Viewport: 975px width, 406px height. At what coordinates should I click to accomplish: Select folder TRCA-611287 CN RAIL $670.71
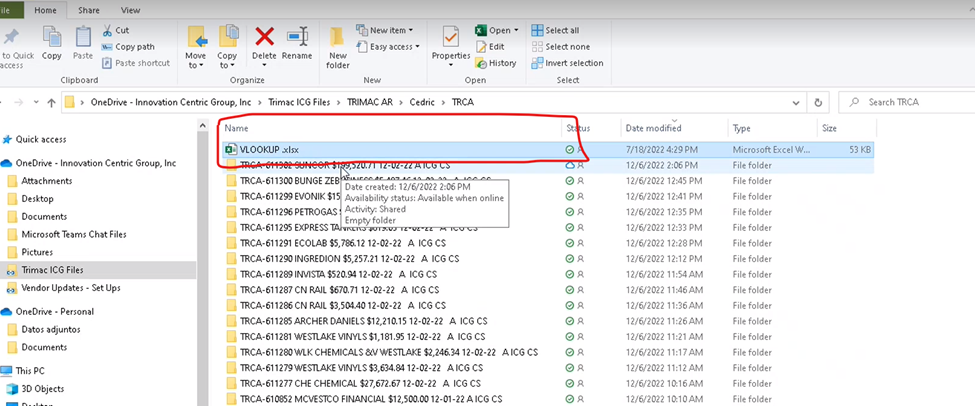[547, 290]
